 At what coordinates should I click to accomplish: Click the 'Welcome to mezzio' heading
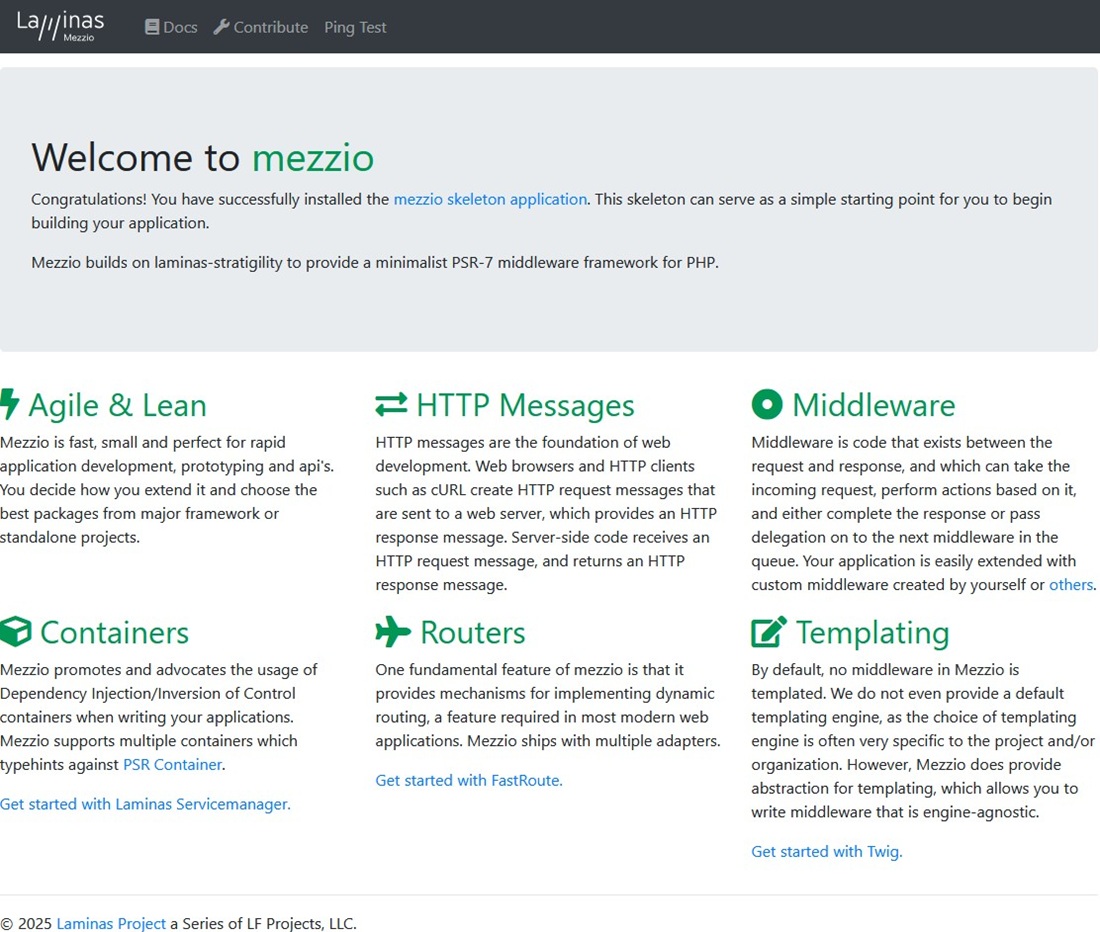(203, 157)
